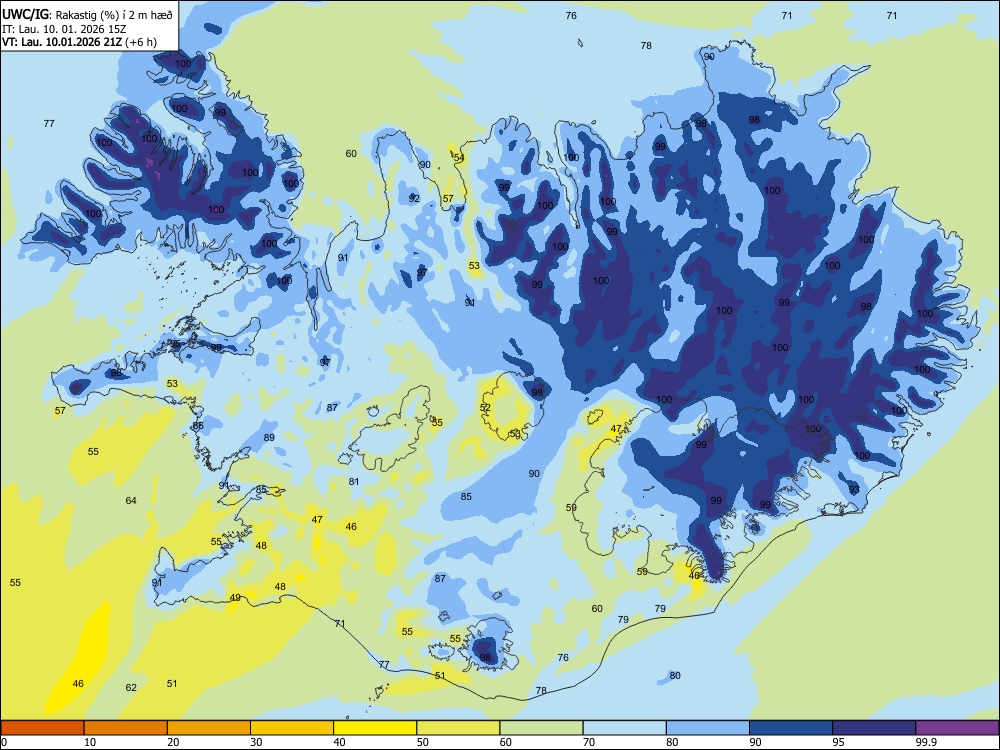Viewport: 1000px width, 750px height.
Task: Click the '62' humidity value on the map
Action: tap(131, 688)
